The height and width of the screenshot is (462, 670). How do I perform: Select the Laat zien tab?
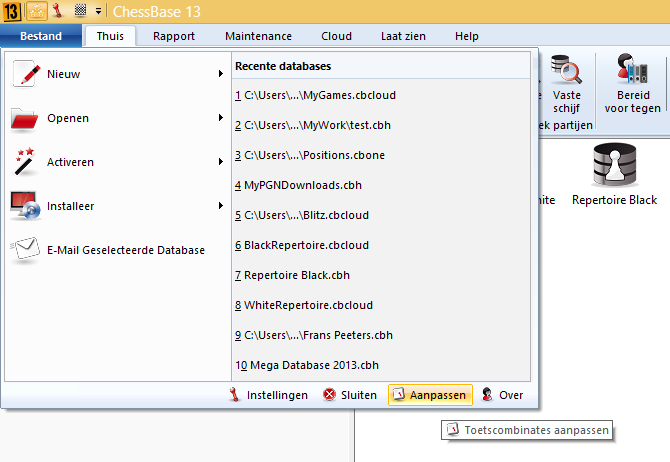tap(403, 36)
